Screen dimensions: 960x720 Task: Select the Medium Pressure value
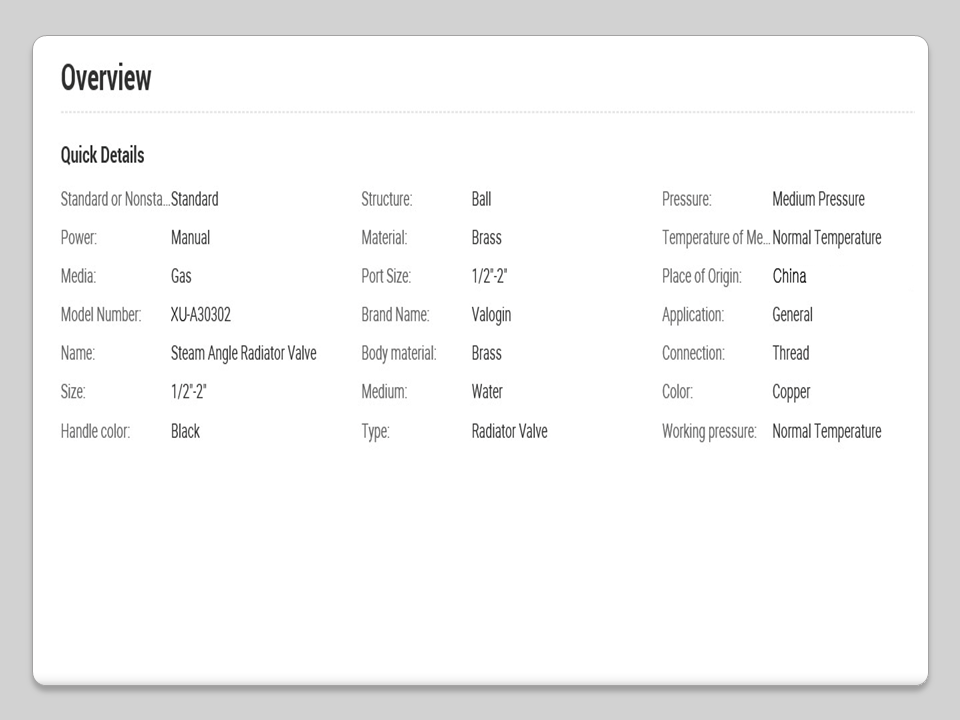pyautogui.click(x=818, y=199)
